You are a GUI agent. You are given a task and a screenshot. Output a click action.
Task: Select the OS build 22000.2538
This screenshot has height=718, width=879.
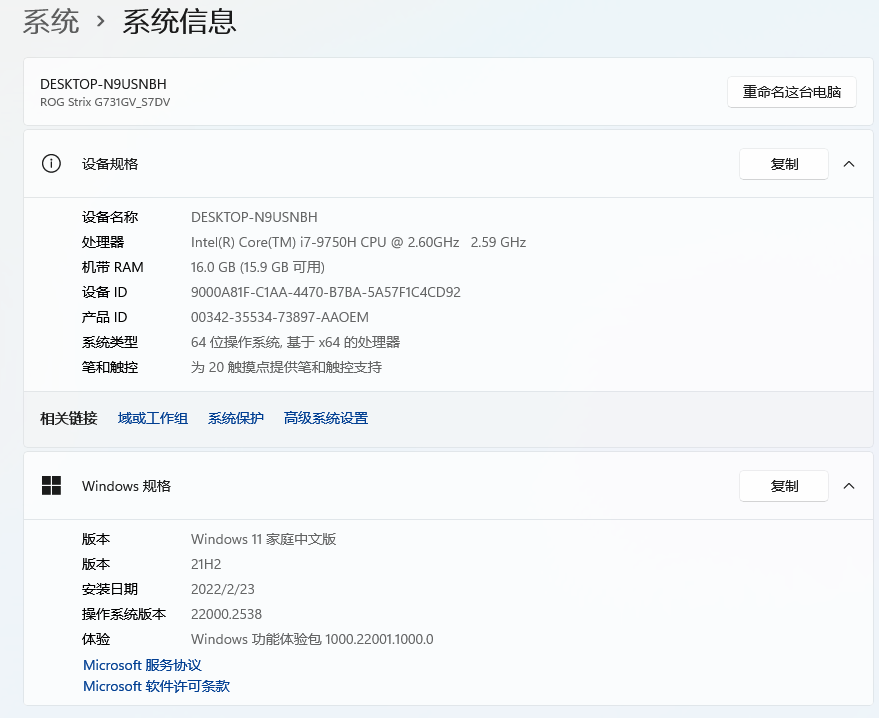pyautogui.click(x=226, y=614)
